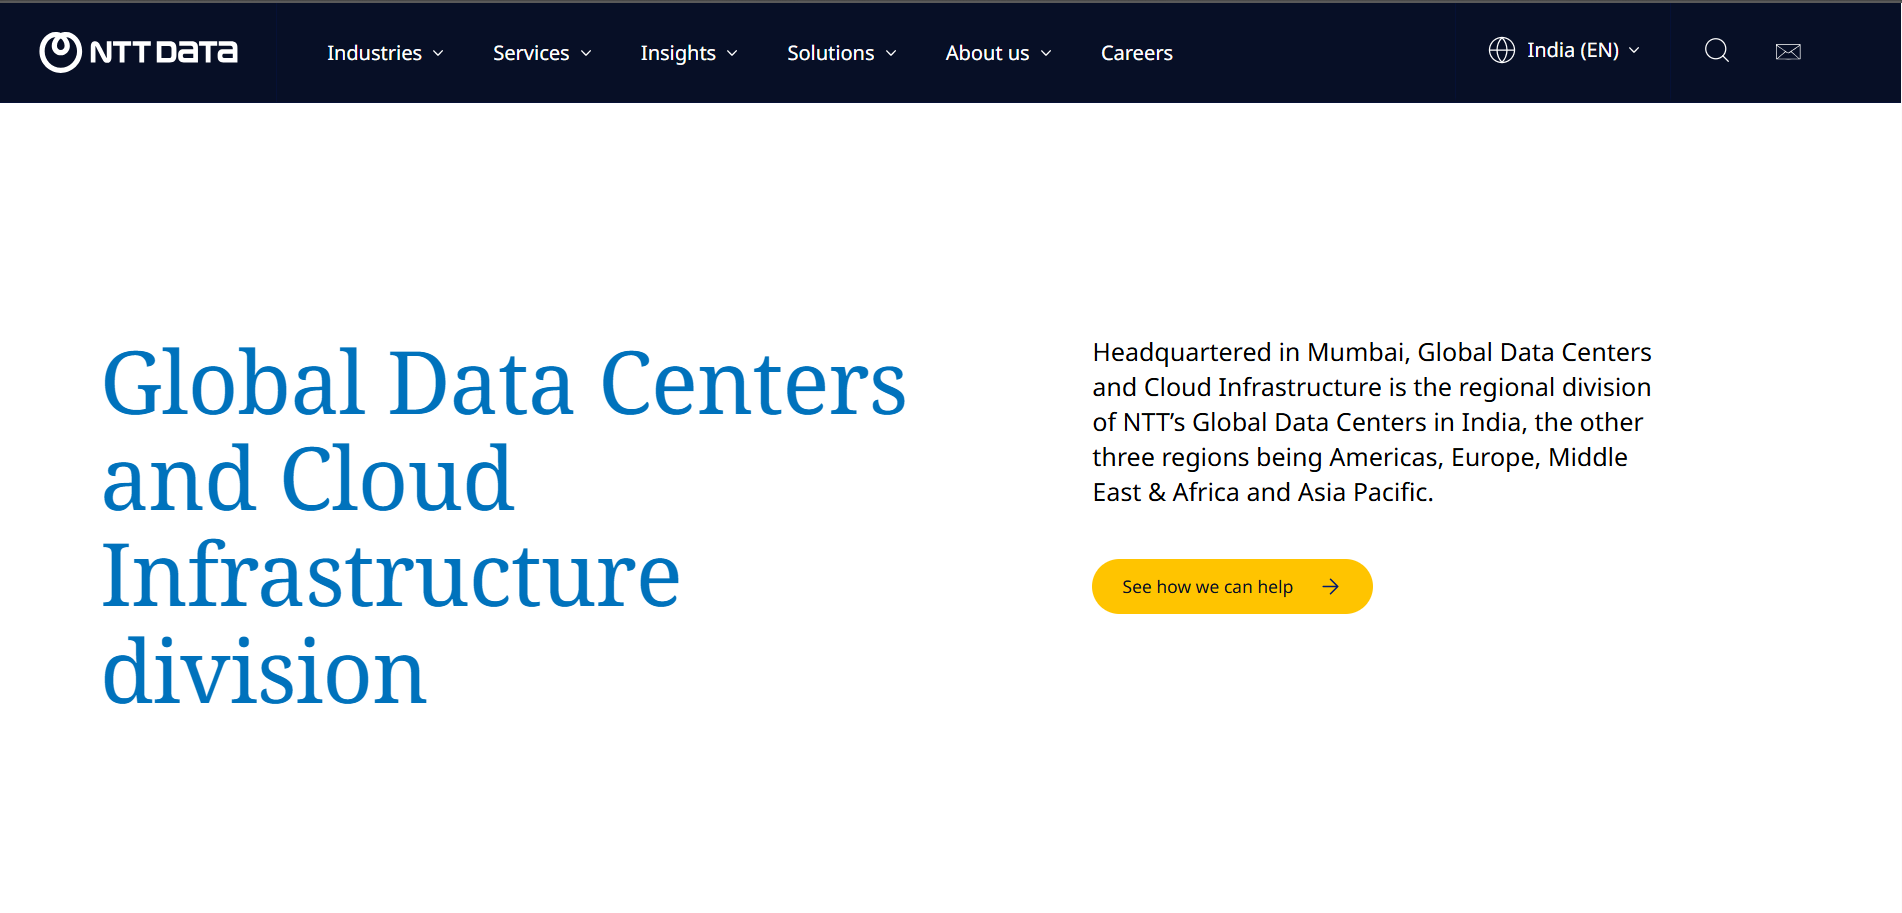Click the NTT DATA logo
1902x913 pixels.
139,52
